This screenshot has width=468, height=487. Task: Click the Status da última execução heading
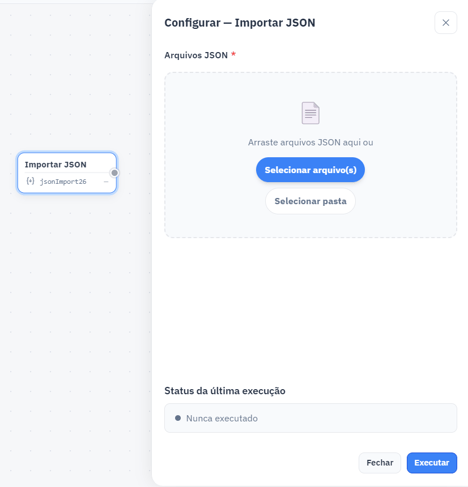pos(225,391)
